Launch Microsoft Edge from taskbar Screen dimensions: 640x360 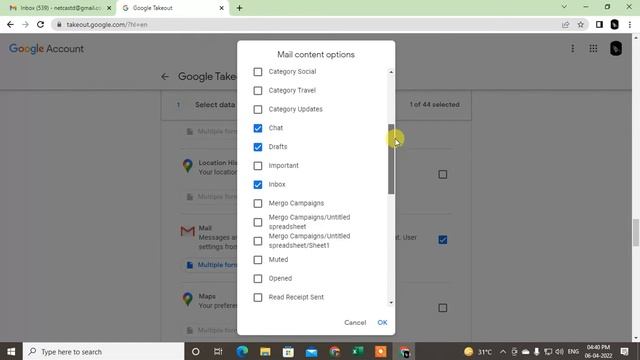point(242,351)
